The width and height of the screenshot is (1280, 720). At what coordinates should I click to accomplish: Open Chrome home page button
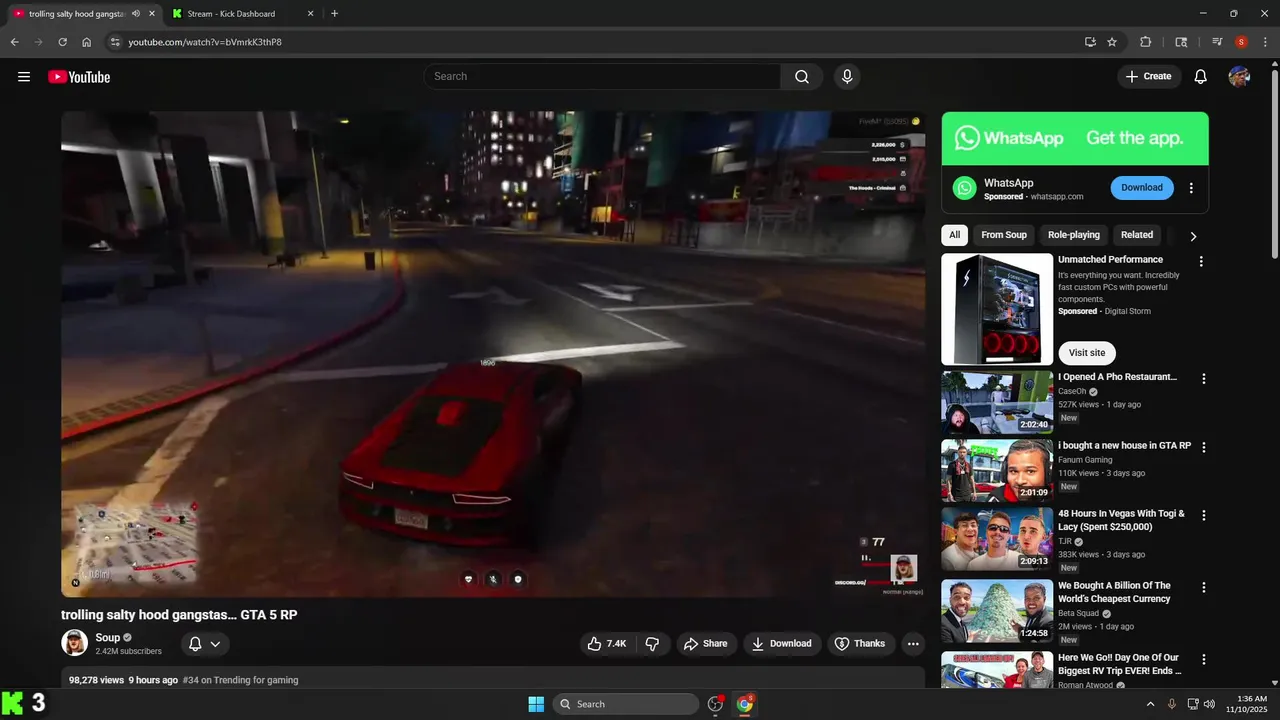point(87,42)
